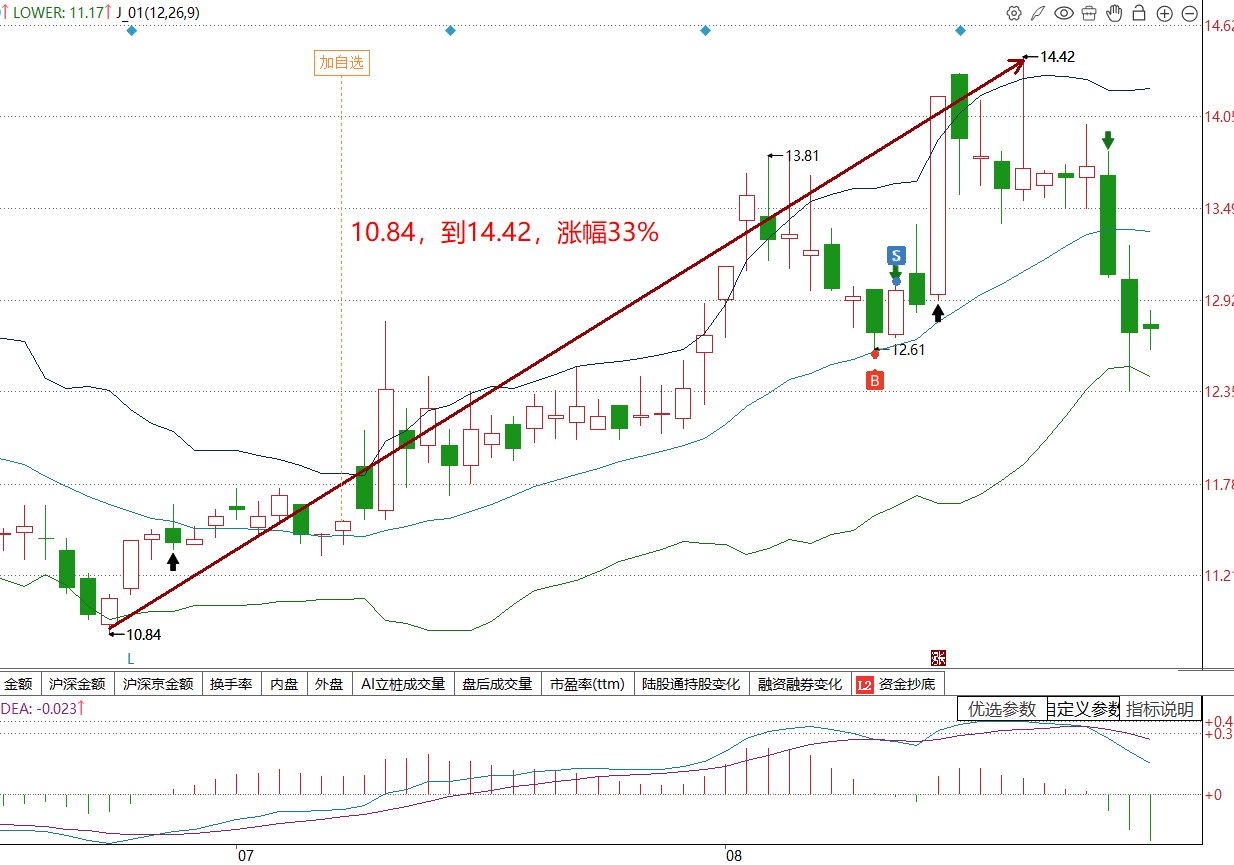1234x865 pixels.
Task: Click the 自定义参数 button
Action: point(1084,708)
